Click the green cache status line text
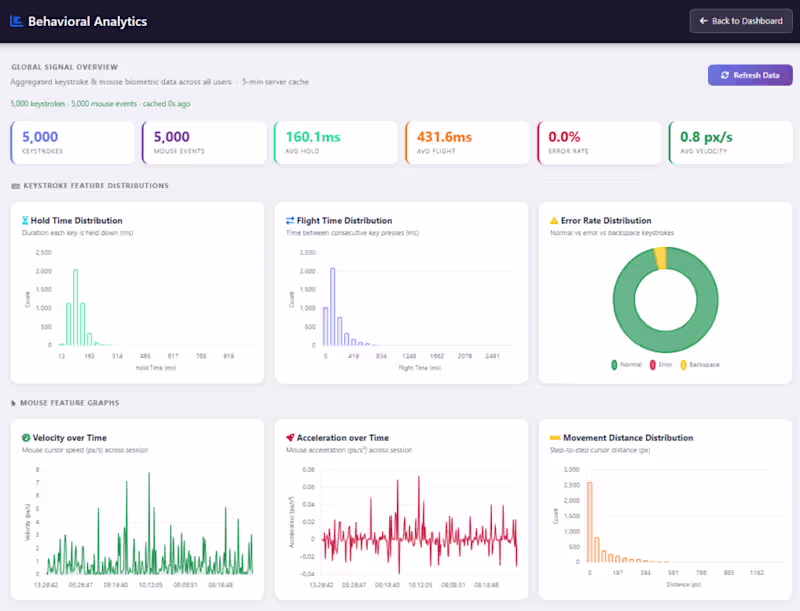The height and width of the screenshot is (611, 800). 101,104
